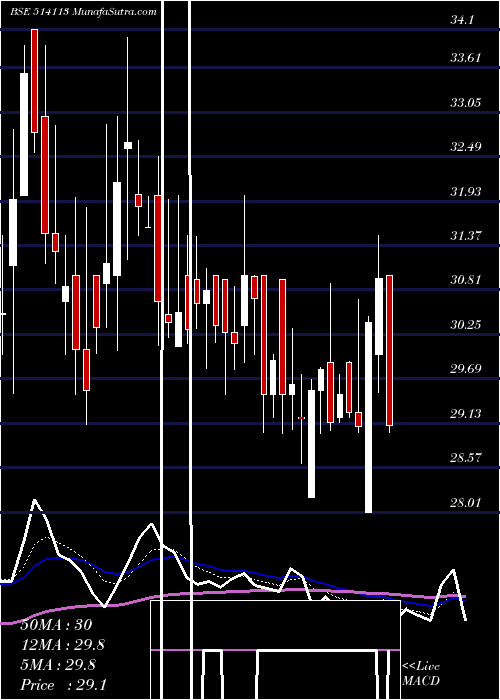Image resolution: width=500 pixels, height=700 pixels.
Task: Click the 5MA : 29.8 readout
Action: click(x=58, y=665)
